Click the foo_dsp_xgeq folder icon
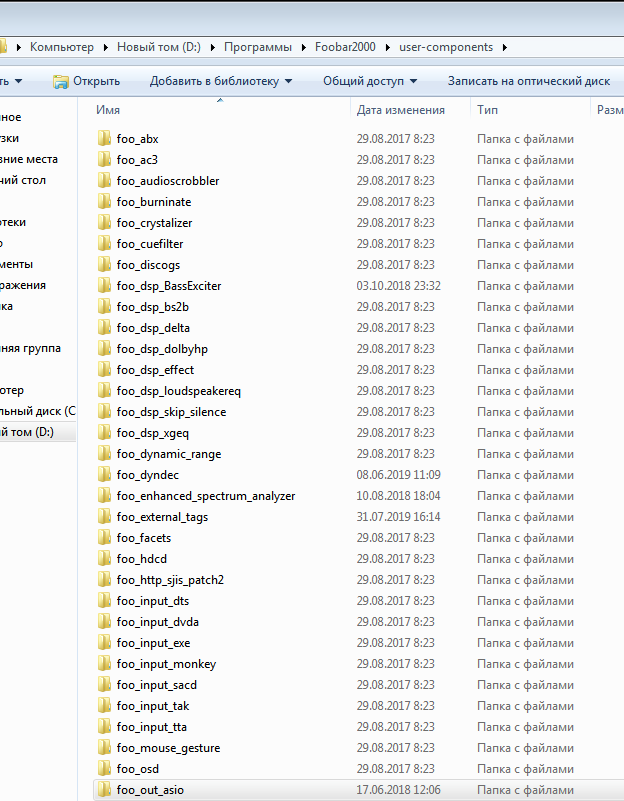 [104, 432]
